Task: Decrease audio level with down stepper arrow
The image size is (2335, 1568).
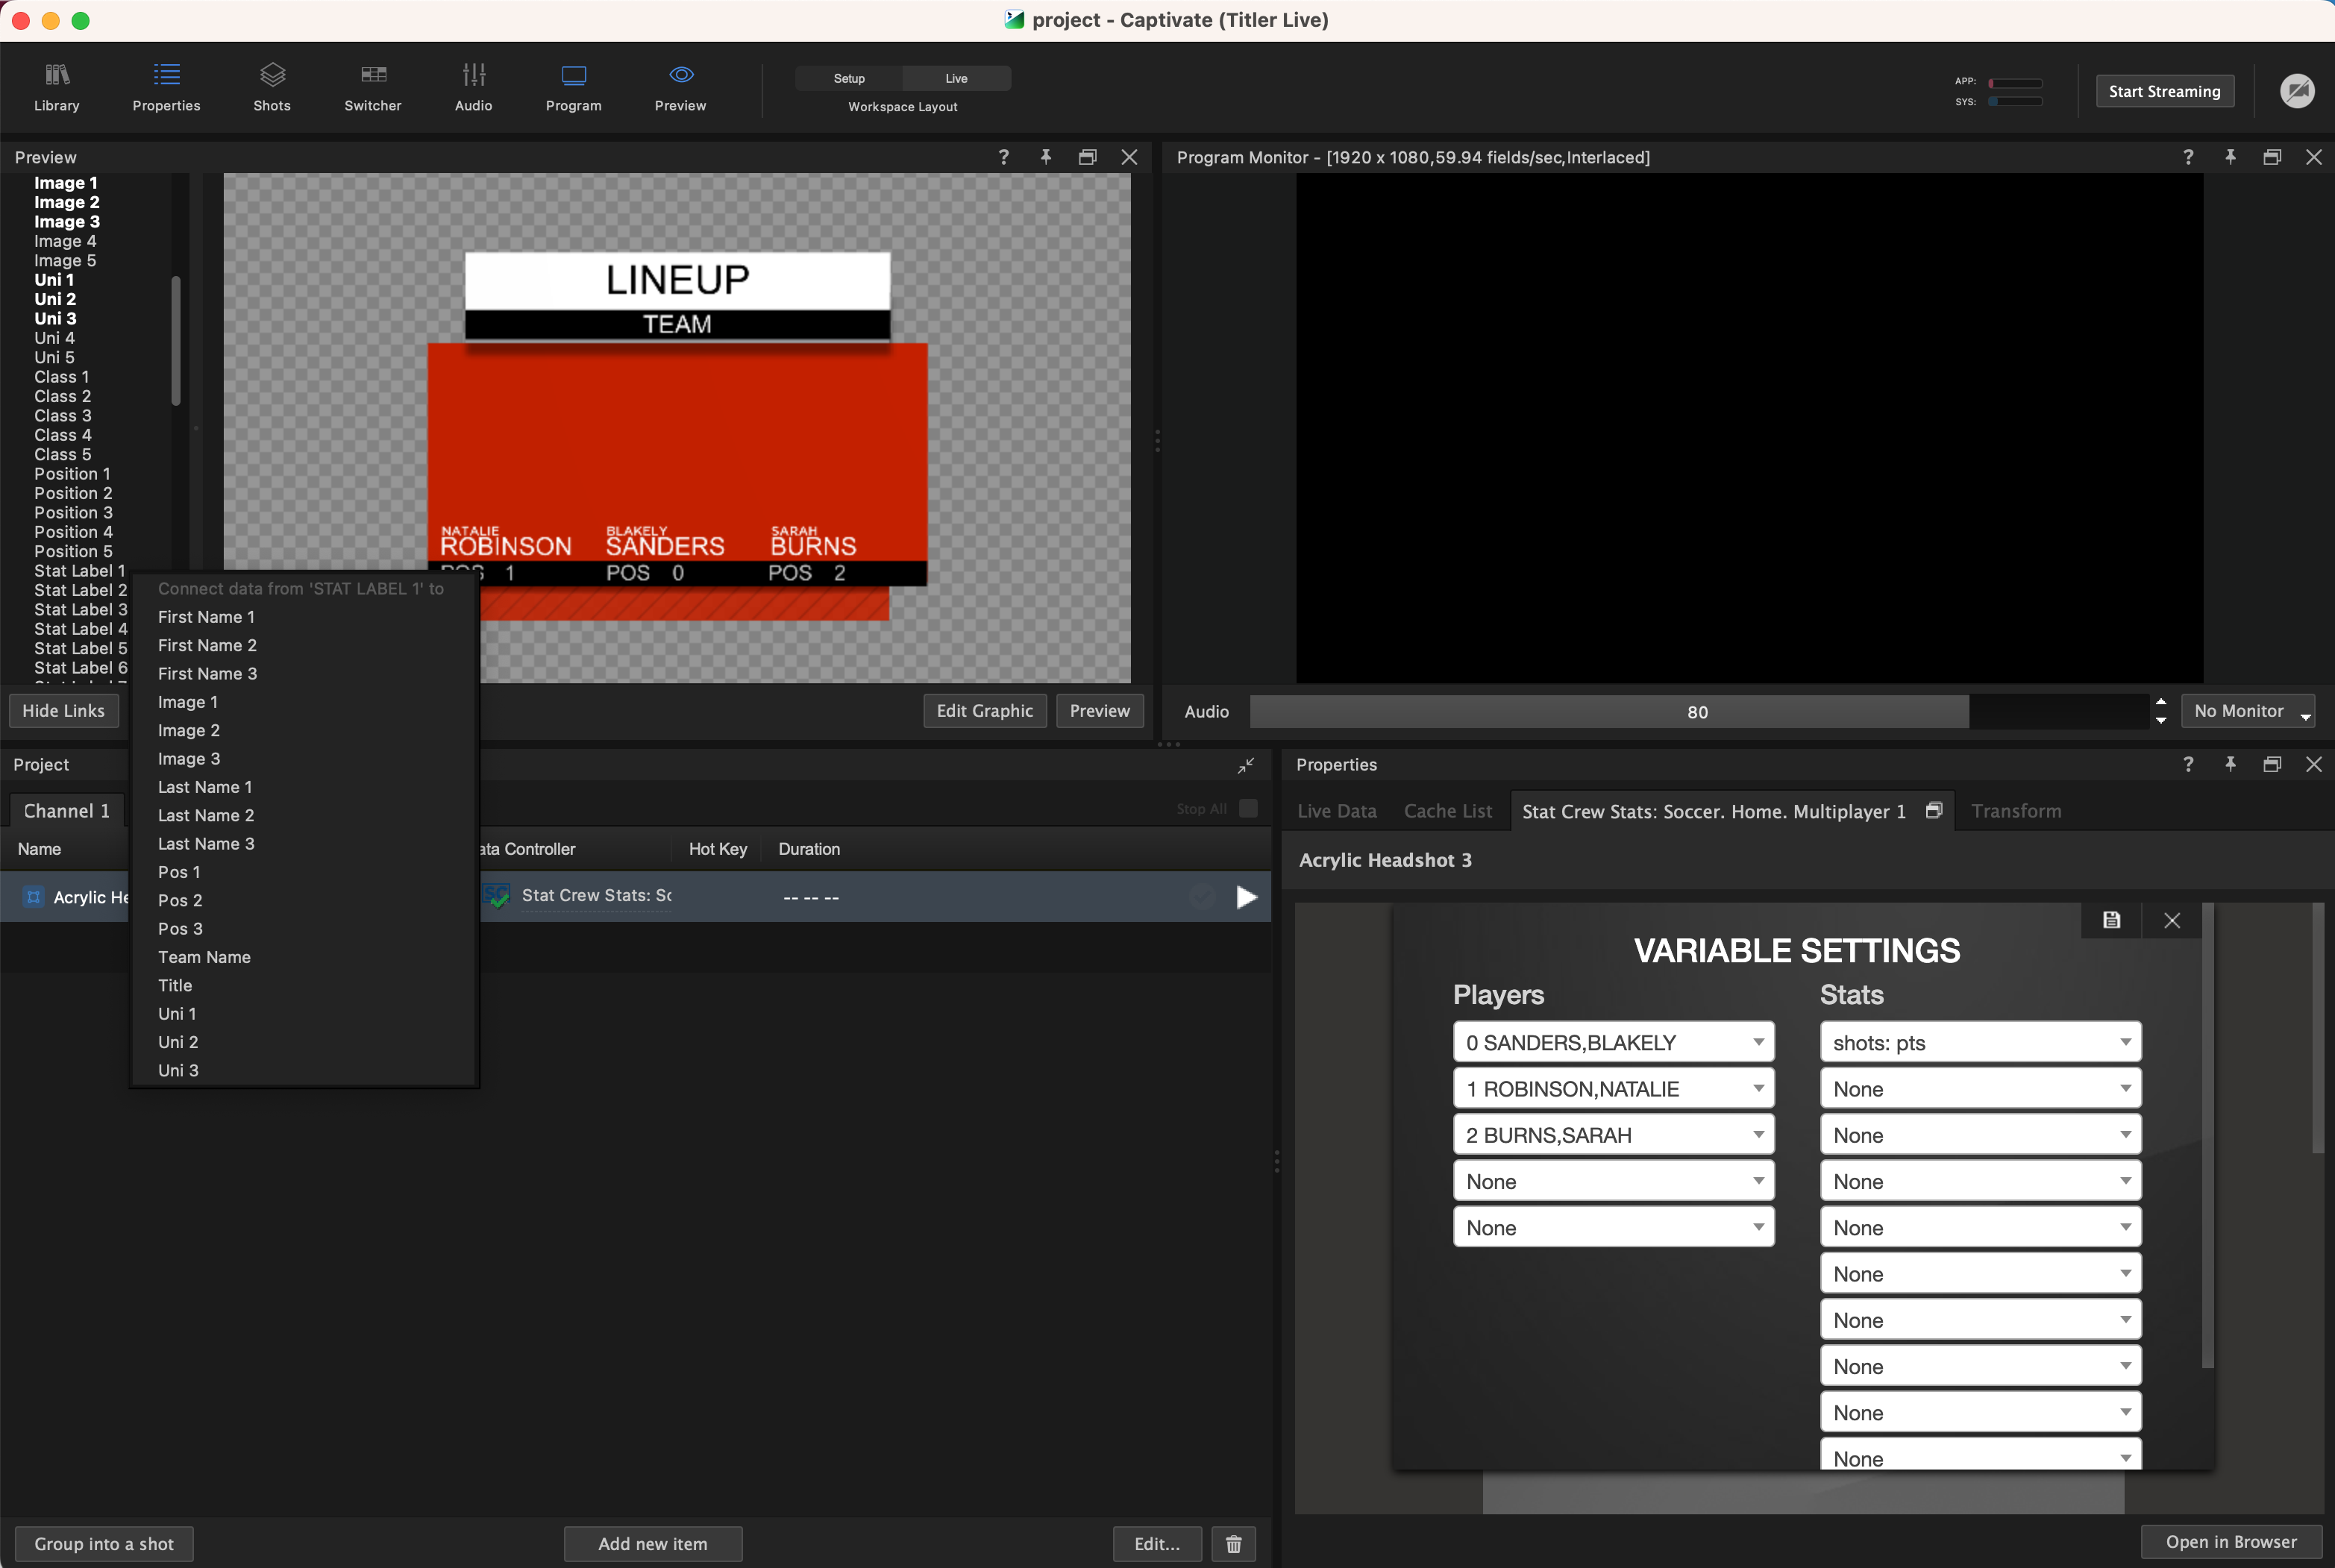Action: click(2161, 720)
